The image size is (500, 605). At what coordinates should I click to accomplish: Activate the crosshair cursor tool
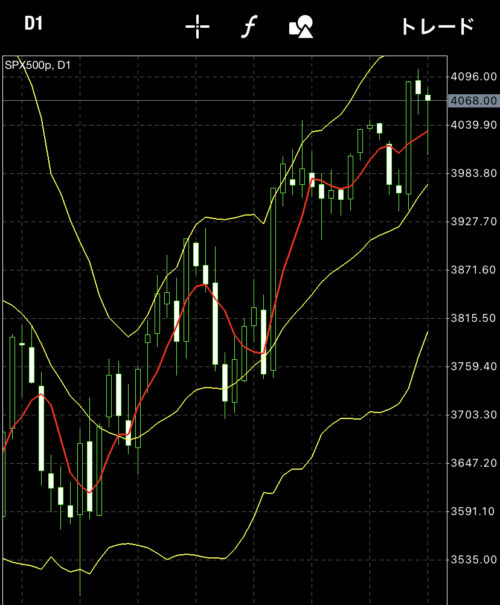click(x=197, y=27)
